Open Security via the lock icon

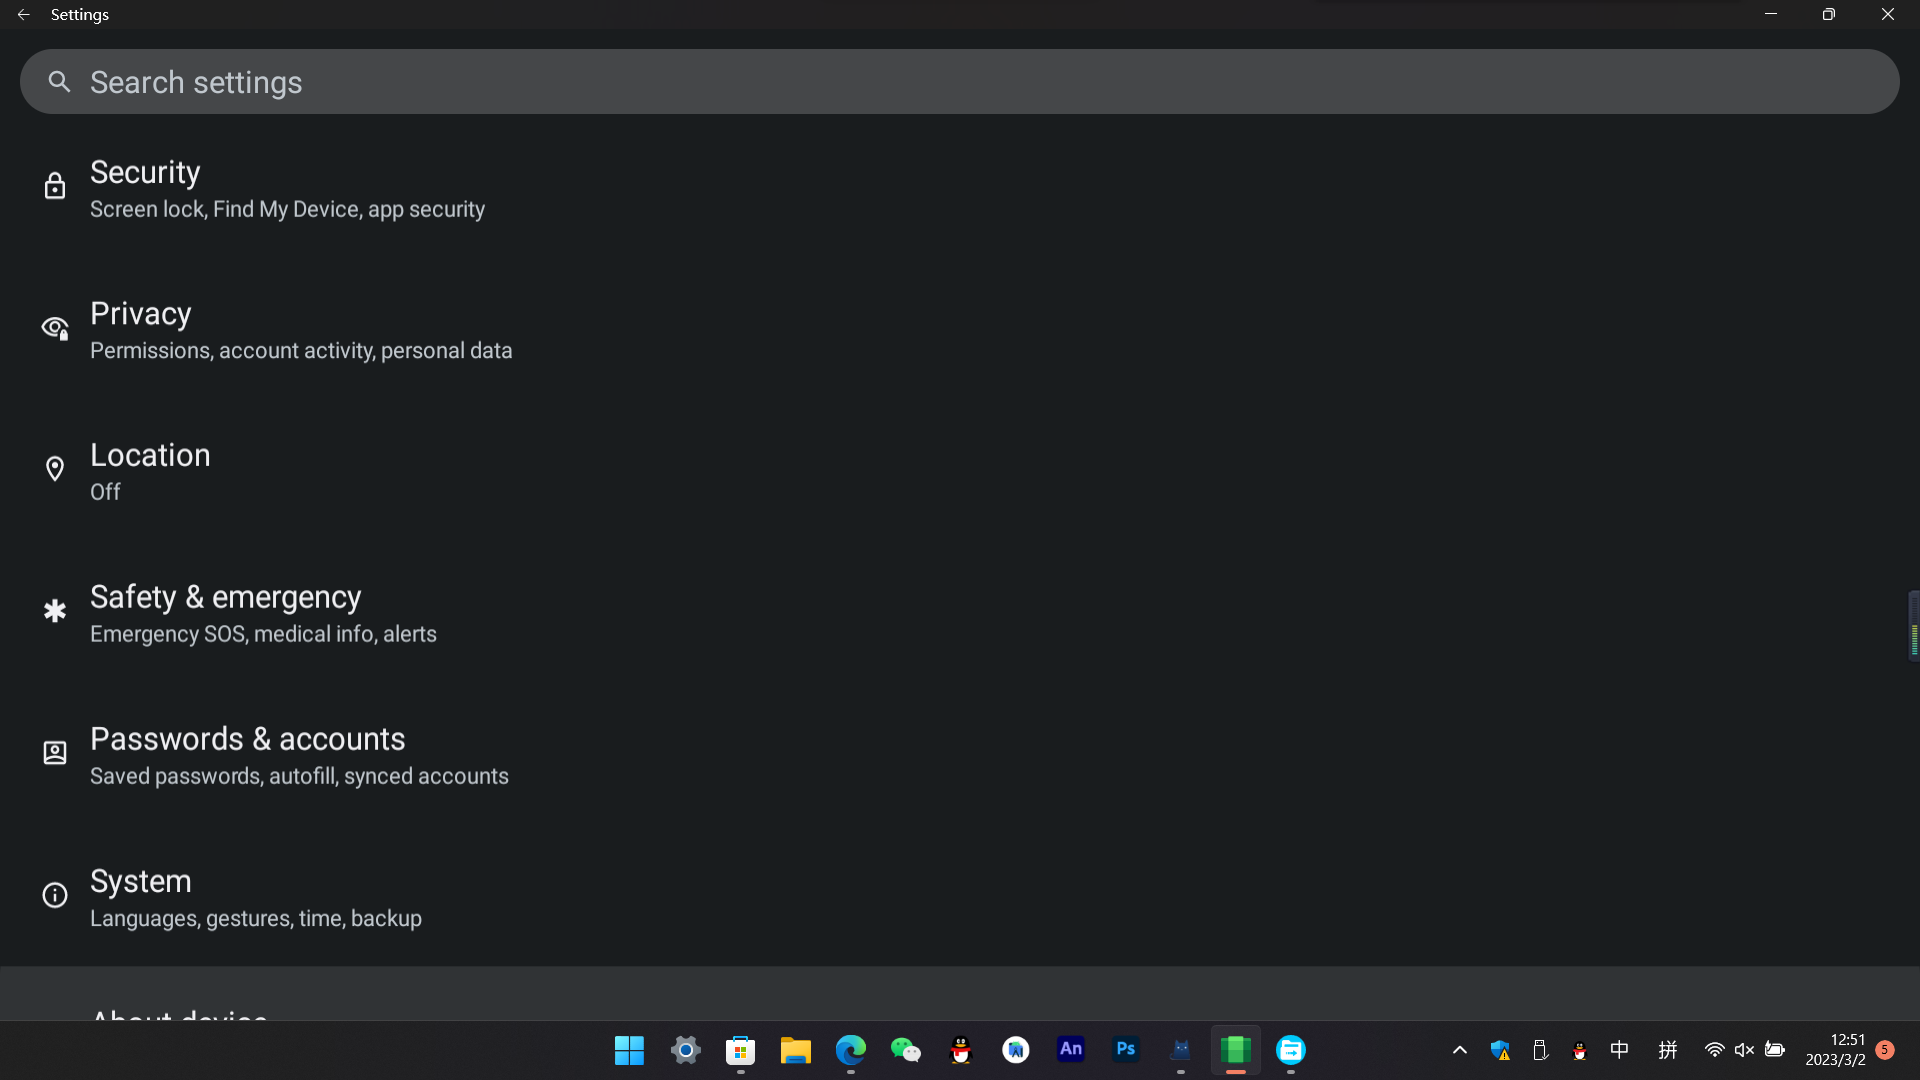pos(54,186)
